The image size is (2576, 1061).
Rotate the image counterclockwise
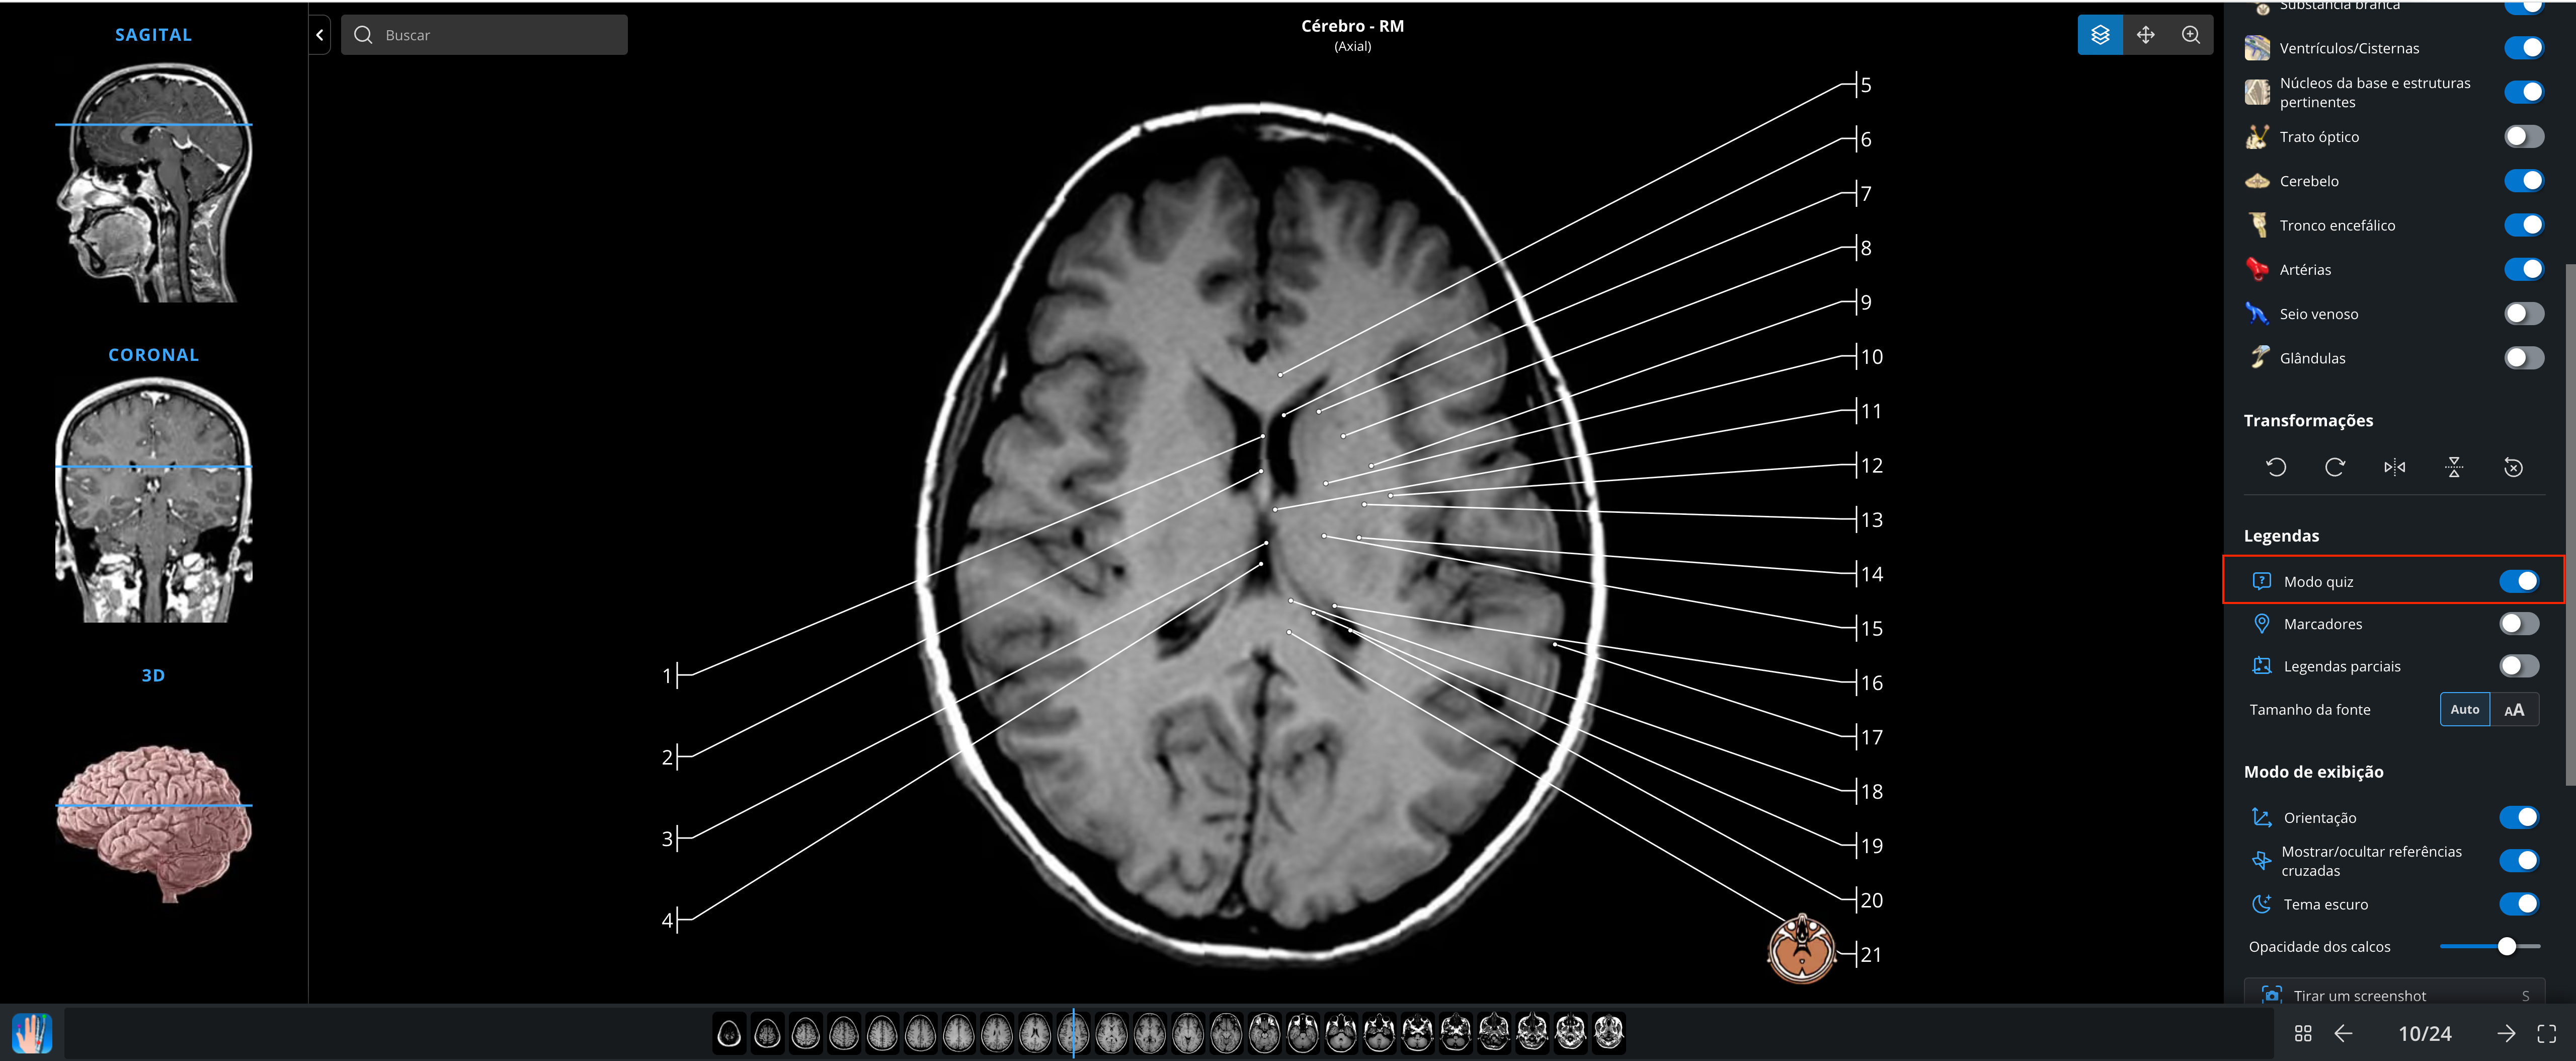coord(2275,467)
